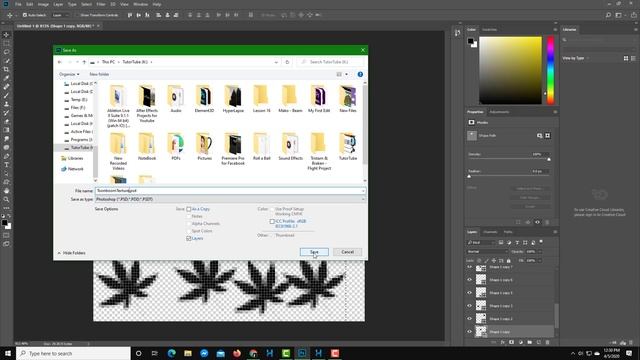Screen dimensions: 640x360
Task: Select the Temp (E:) drive
Action: [x=79, y=100]
